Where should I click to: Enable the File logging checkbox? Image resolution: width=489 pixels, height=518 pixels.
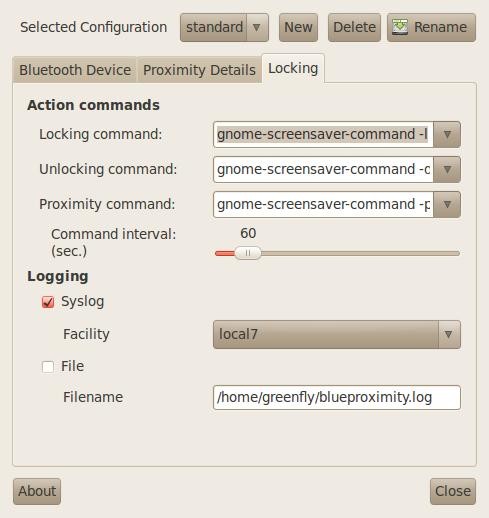point(48,367)
